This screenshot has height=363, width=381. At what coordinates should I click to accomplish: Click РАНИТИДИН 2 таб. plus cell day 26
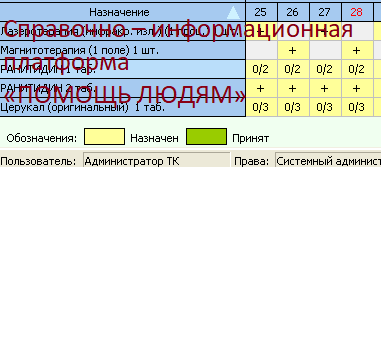click(x=292, y=88)
